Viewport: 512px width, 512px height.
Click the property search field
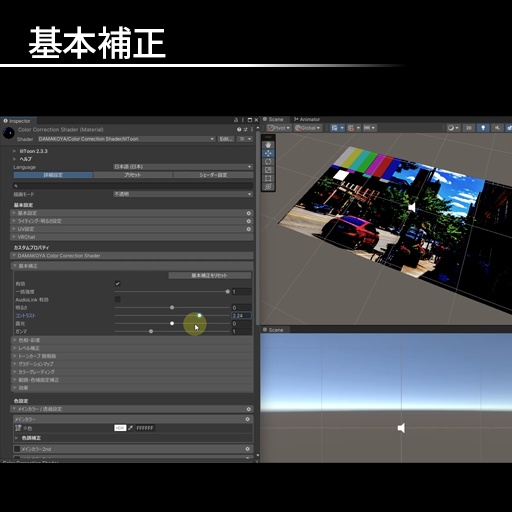click(x=133, y=186)
